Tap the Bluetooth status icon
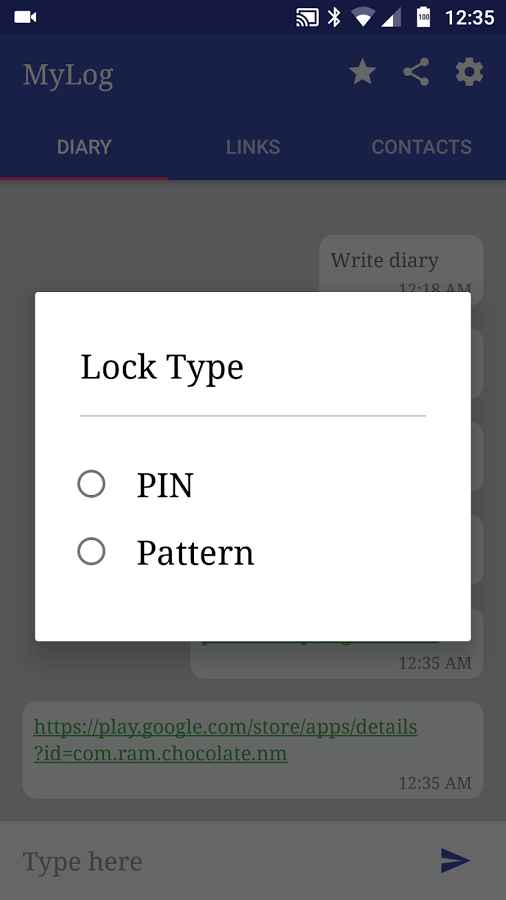 [x=334, y=17]
